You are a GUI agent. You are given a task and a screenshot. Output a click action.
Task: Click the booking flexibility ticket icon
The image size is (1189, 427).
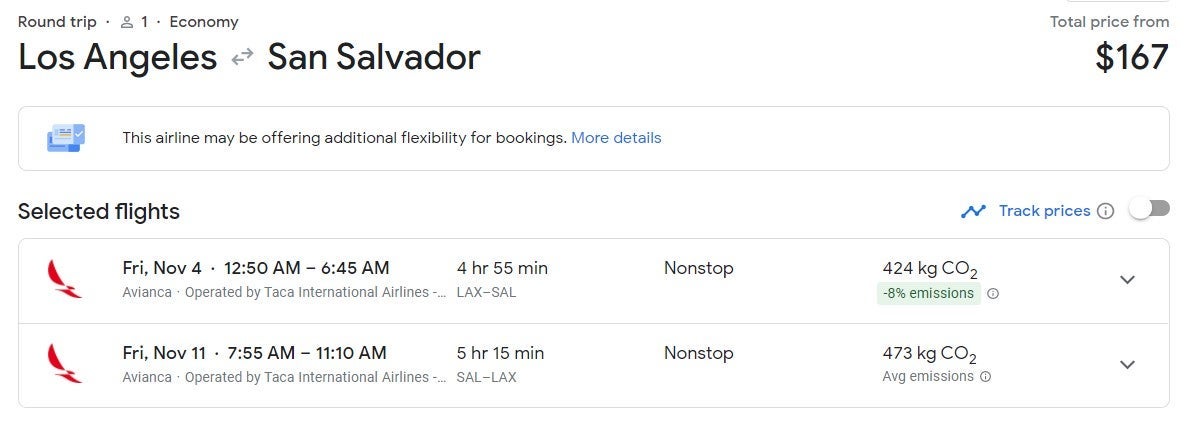pos(66,138)
